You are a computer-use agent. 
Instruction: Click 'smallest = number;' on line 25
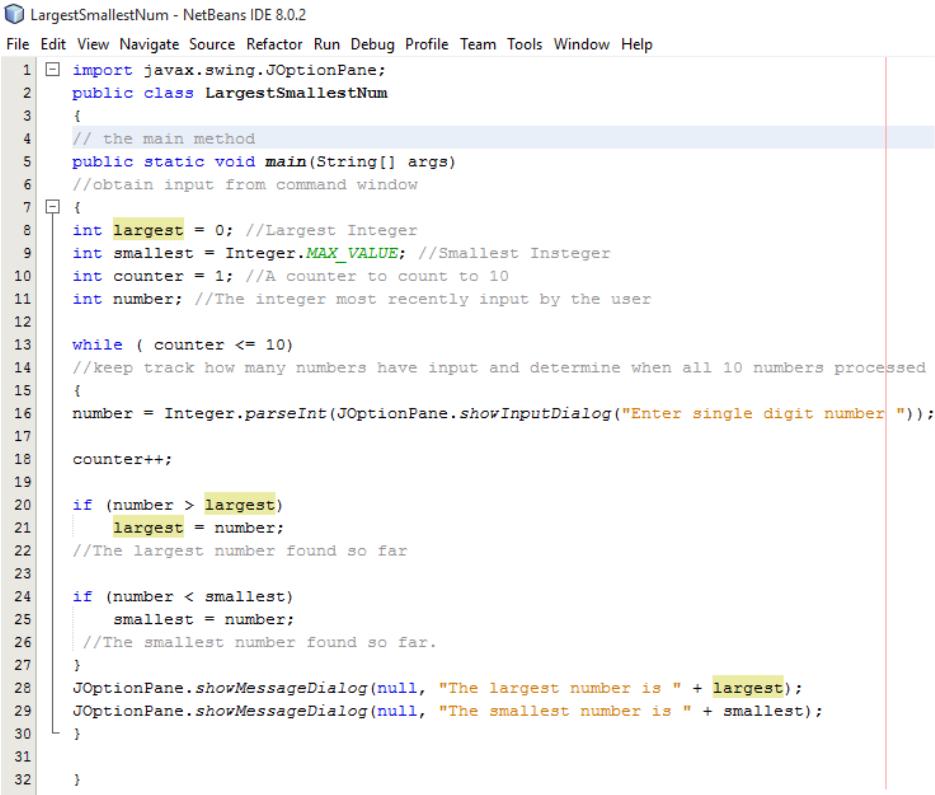coord(204,619)
